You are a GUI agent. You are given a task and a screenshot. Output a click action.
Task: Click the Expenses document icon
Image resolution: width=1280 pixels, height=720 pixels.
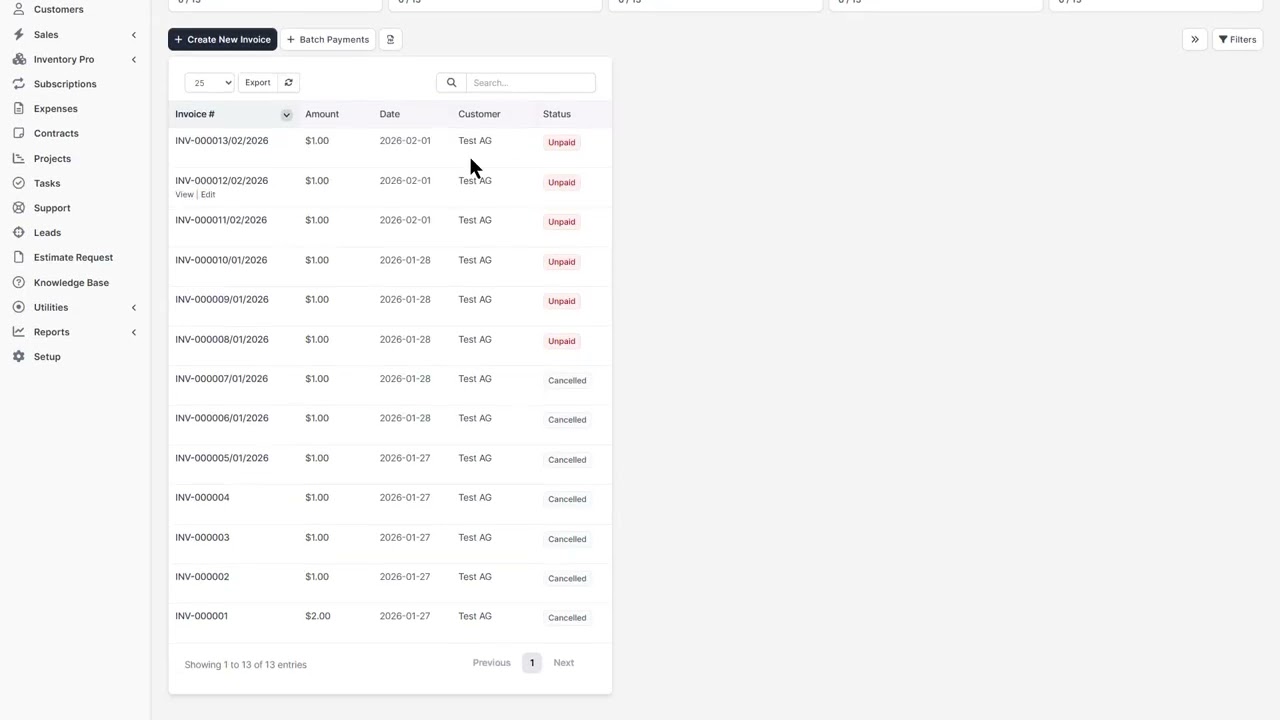click(x=18, y=108)
